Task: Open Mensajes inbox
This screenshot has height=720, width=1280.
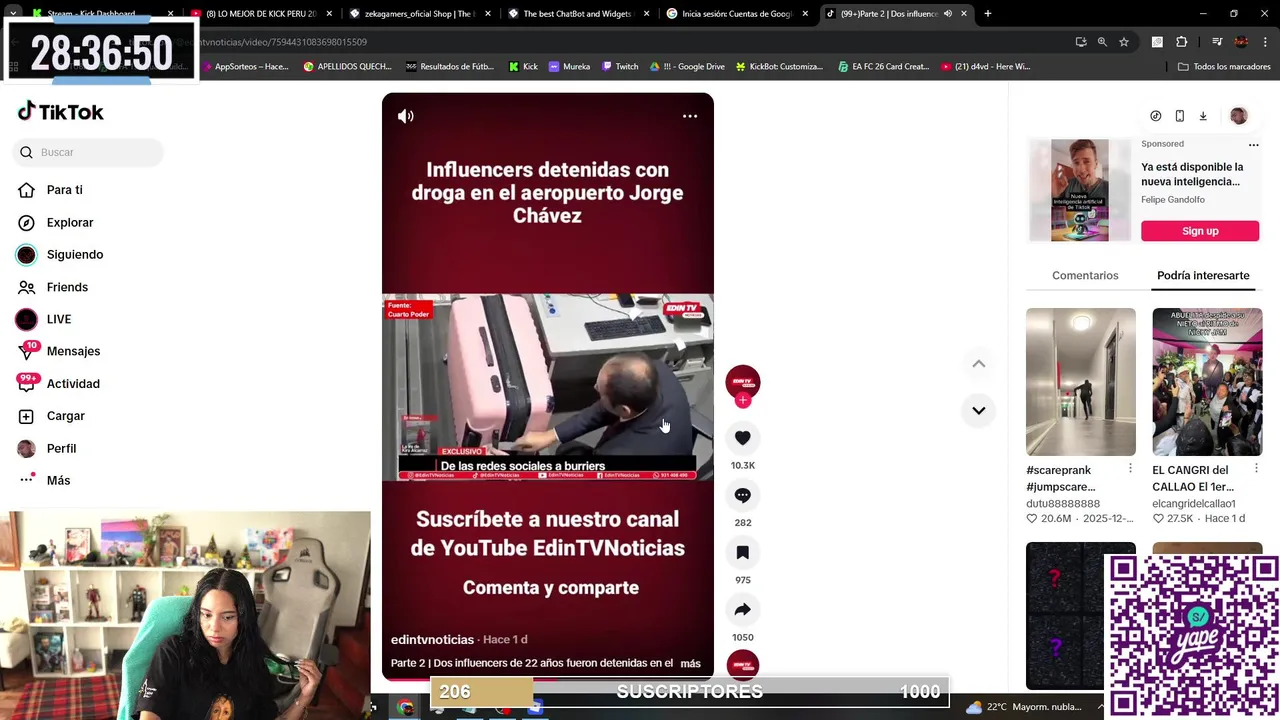Action: pos(58,351)
